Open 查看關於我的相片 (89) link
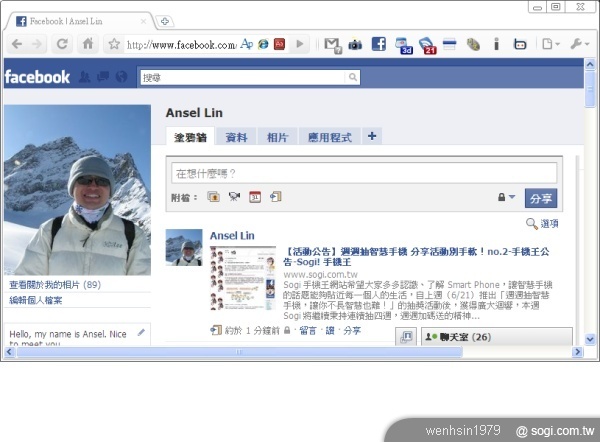This screenshot has height=442, width=600. tap(55, 285)
